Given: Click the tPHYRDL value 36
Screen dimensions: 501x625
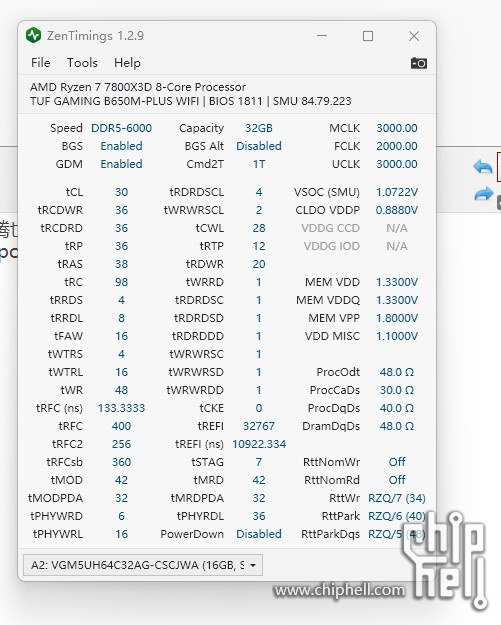Looking at the screenshot, I should click(259, 516).
